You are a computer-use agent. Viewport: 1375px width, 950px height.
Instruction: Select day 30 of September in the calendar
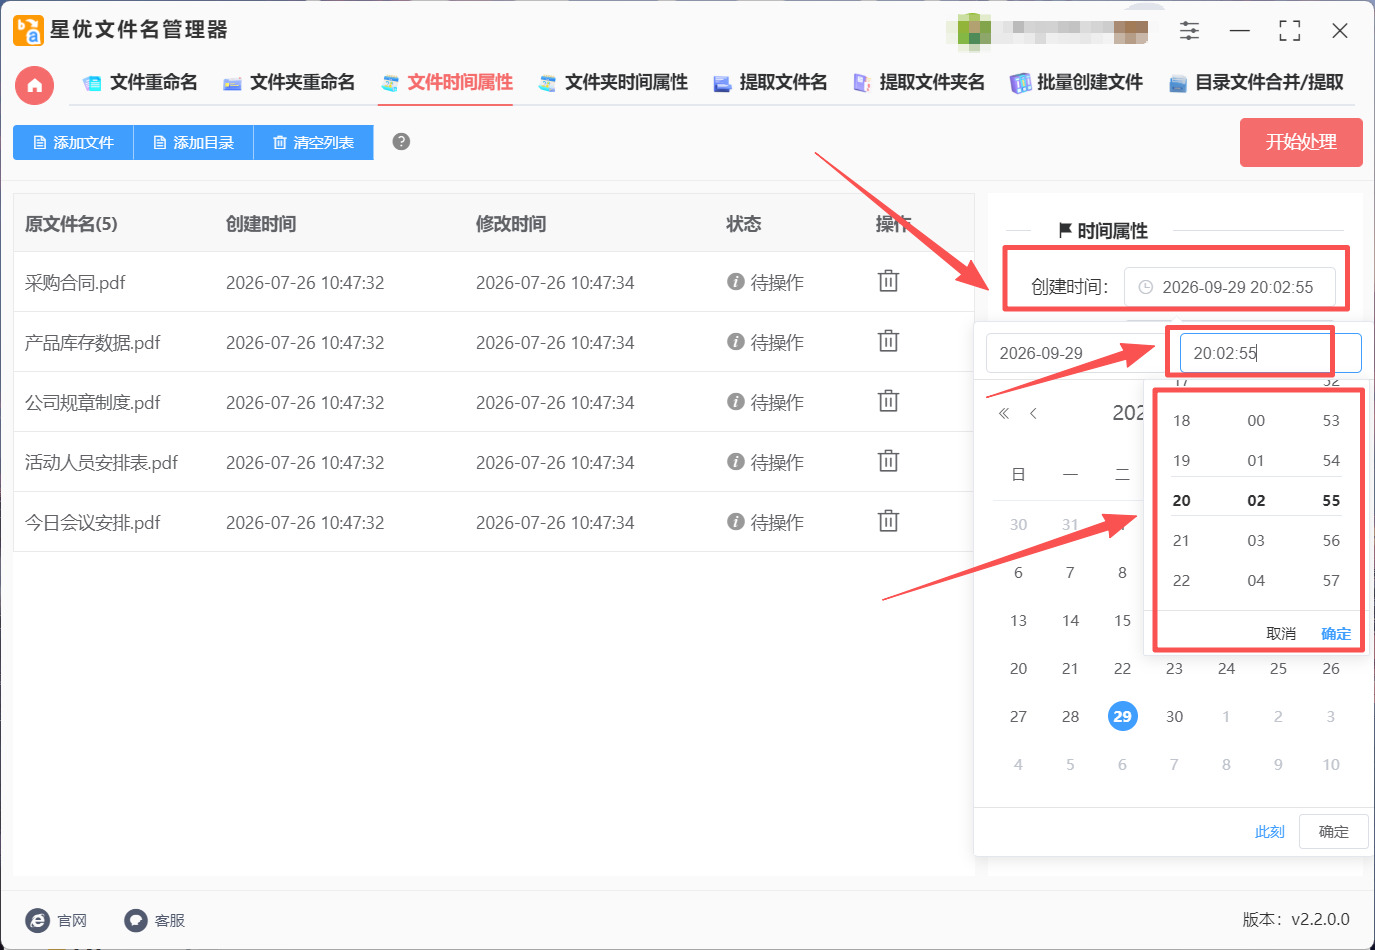point(1174,716)
